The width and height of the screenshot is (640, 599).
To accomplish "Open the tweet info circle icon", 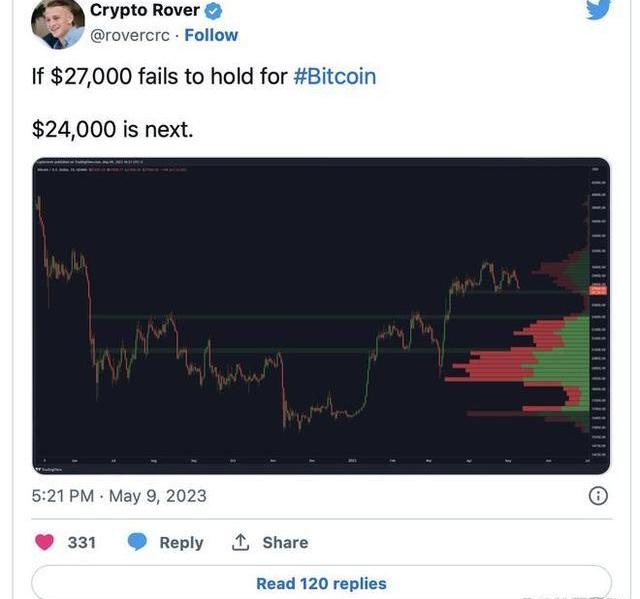I will [x=597, y=495].
